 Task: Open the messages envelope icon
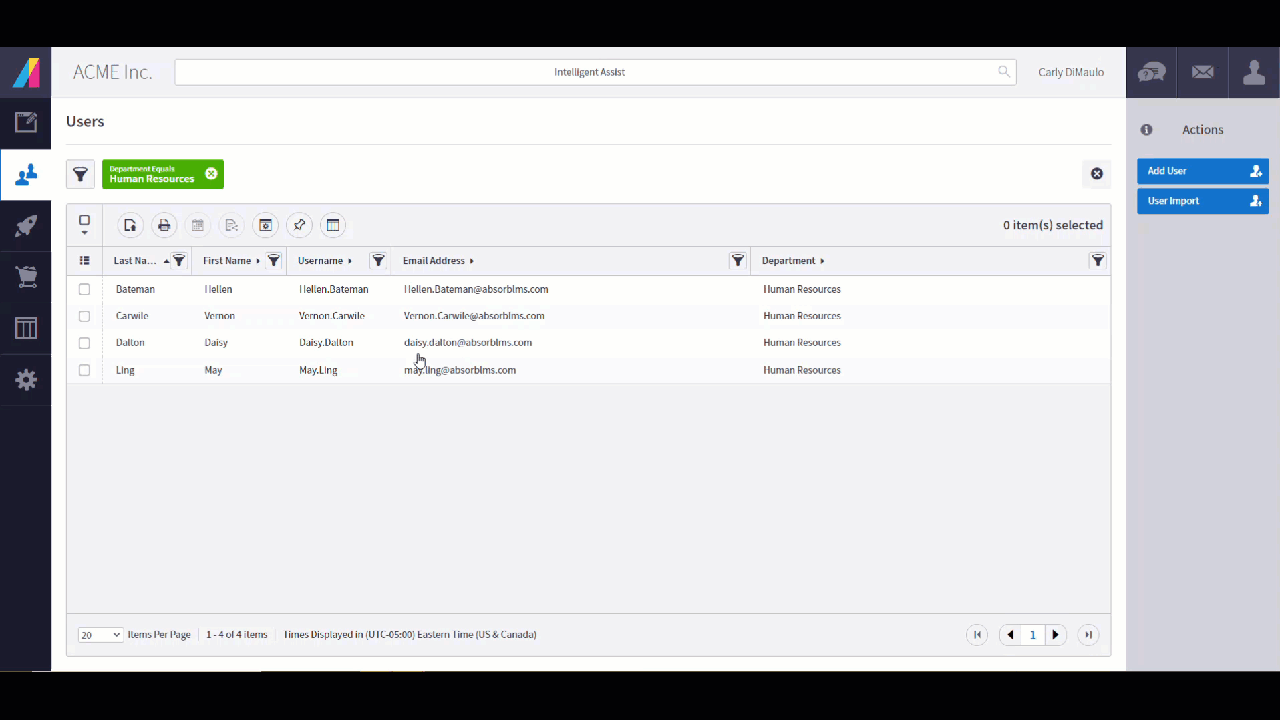[1203, 72]
